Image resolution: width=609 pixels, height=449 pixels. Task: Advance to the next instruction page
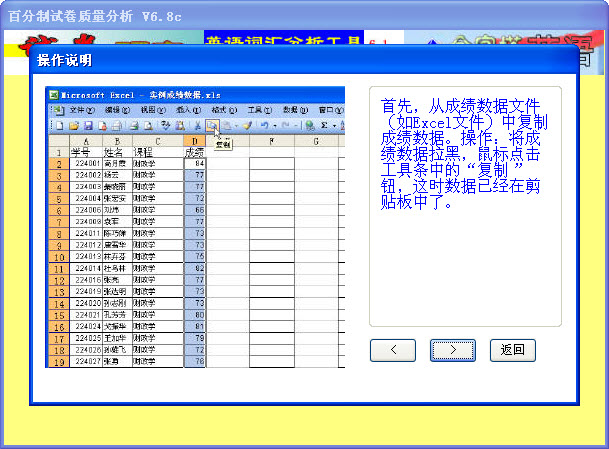(x=453, y=350)
